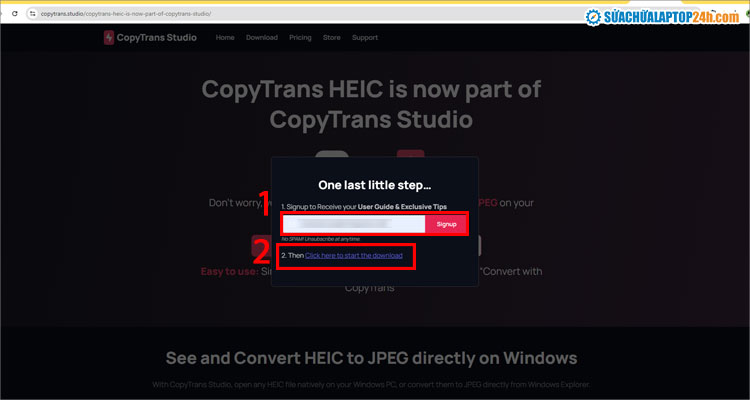Screen dimensions: 750x400
Task: Click the CopyTrans Studio logo
Action: click(x=150, y=37)
